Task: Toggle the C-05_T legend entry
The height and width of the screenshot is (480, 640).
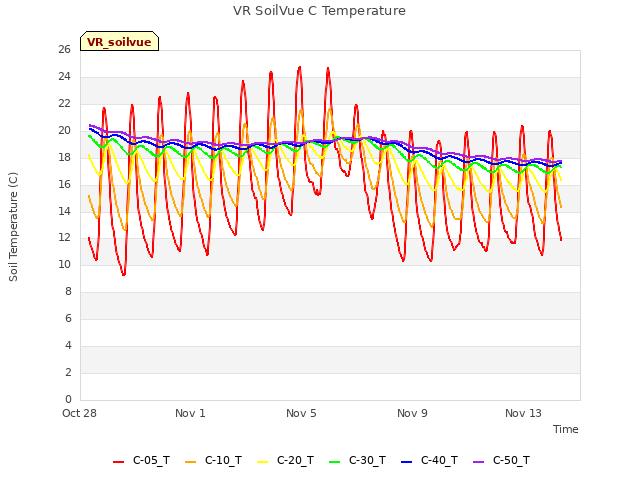Action: [x=142, y=460]
